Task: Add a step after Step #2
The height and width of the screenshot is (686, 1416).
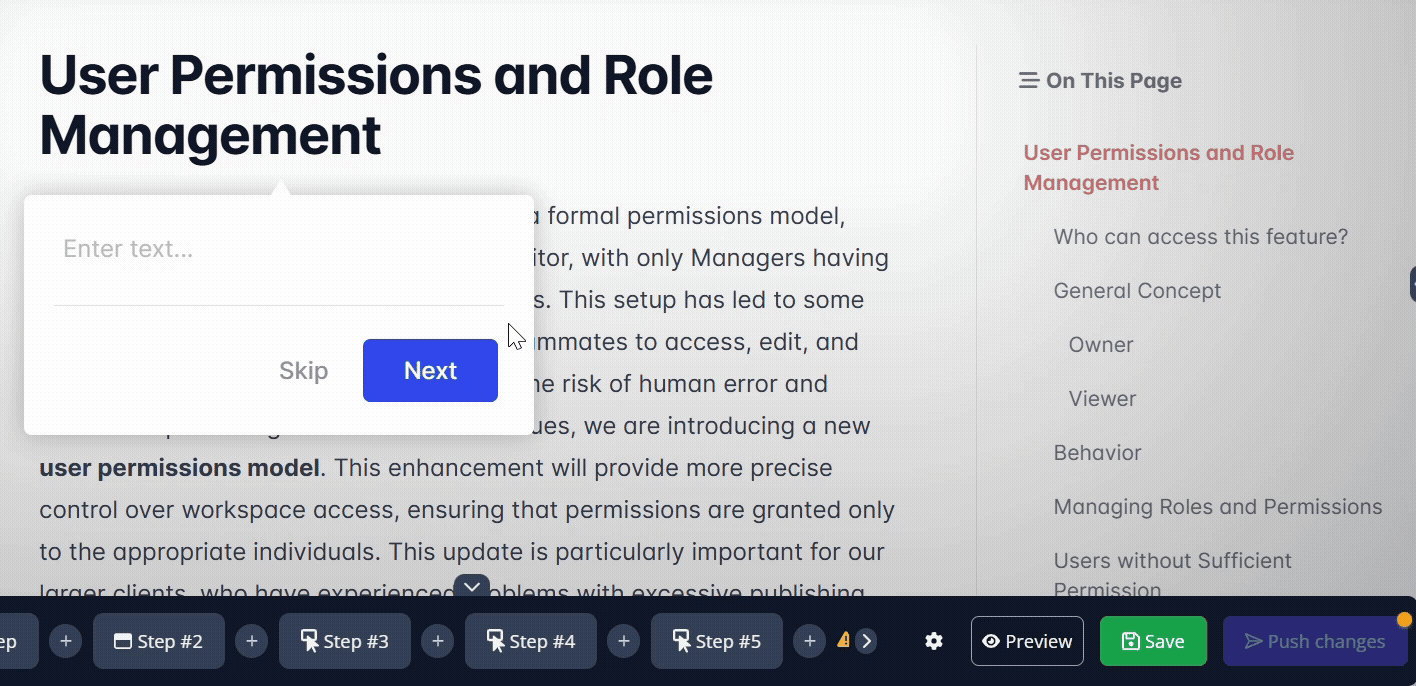Action: (x=252, y=641)
